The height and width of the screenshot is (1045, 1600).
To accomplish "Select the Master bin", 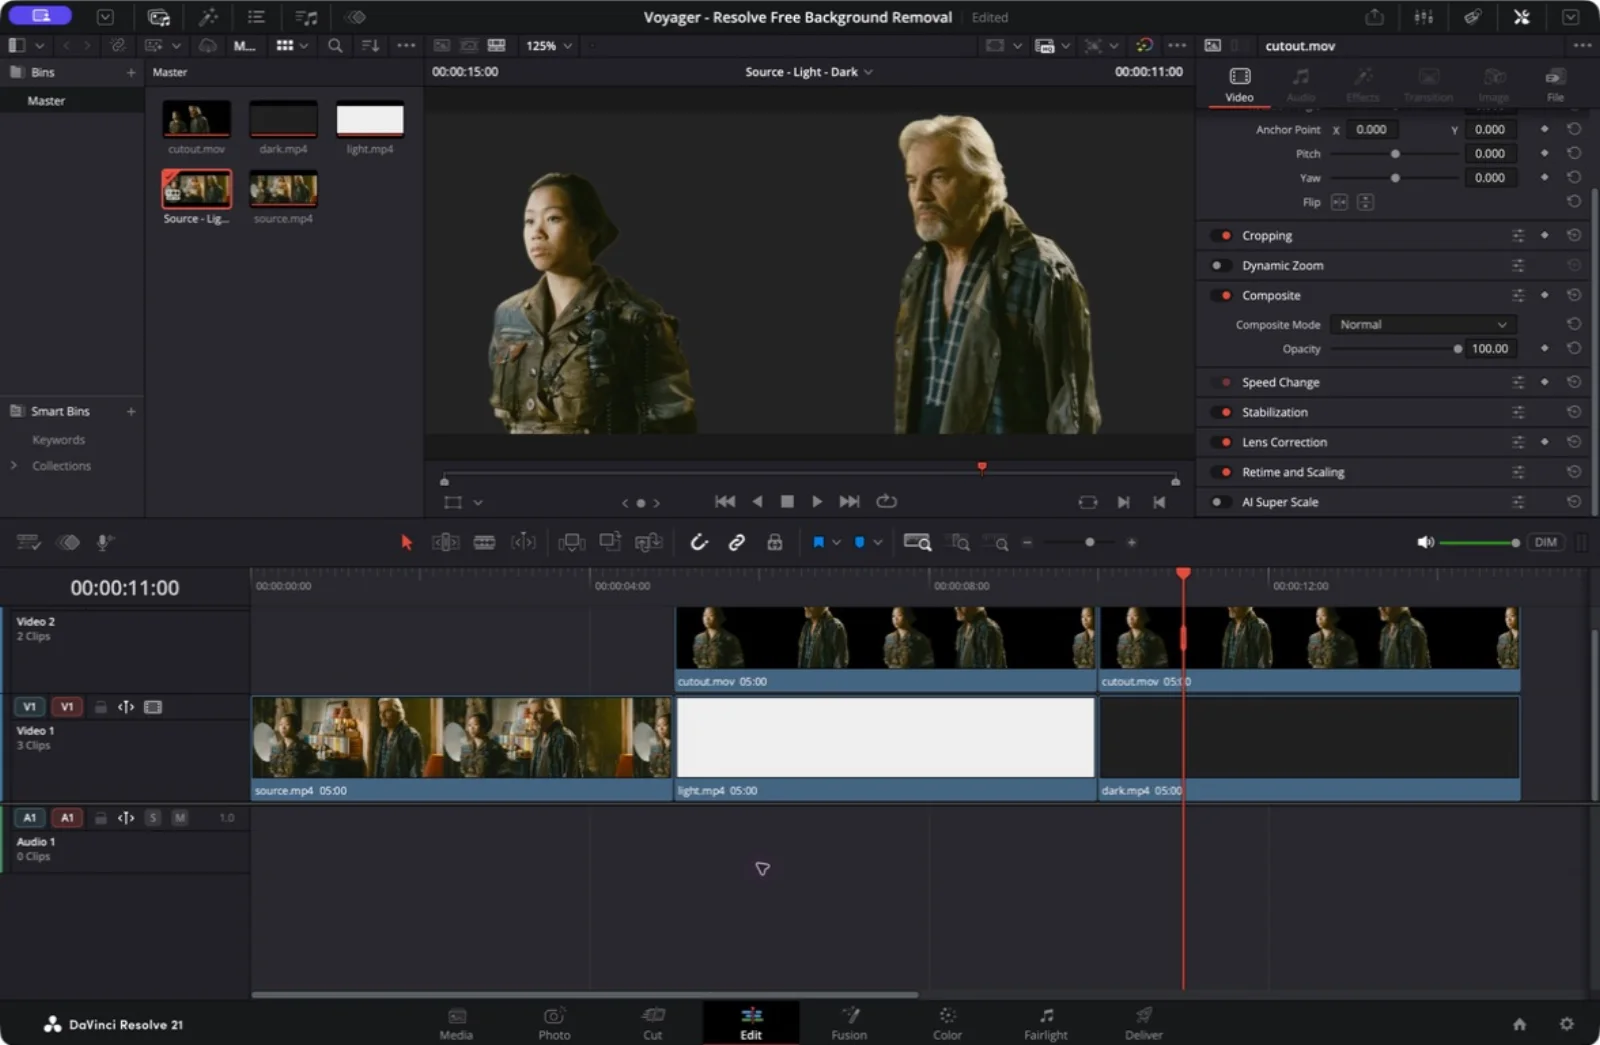I will tap(72, 101).
